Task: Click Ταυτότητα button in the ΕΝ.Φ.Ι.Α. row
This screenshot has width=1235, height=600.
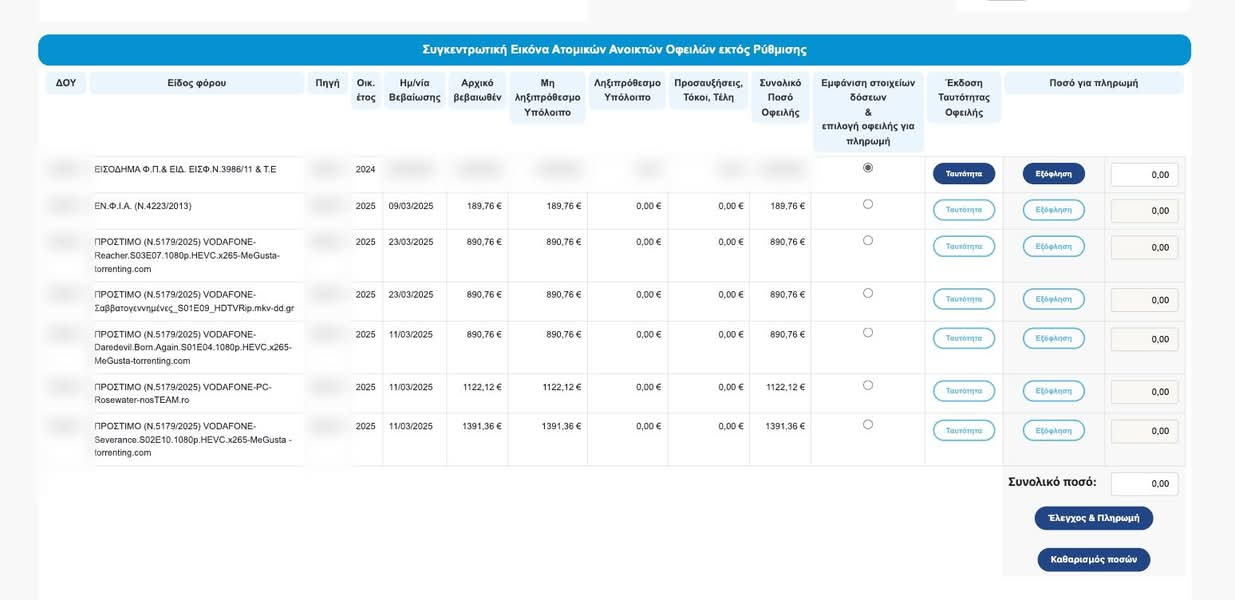Action: [963, 210]
